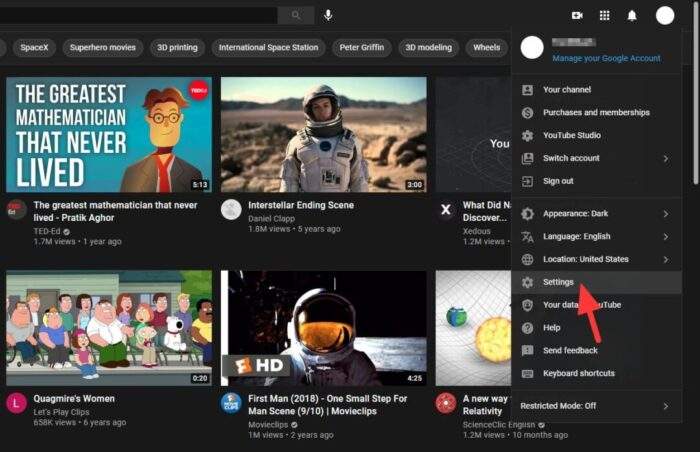700x452 pixels.
Task: Click the Location globe icon
Action: (527, 259)
